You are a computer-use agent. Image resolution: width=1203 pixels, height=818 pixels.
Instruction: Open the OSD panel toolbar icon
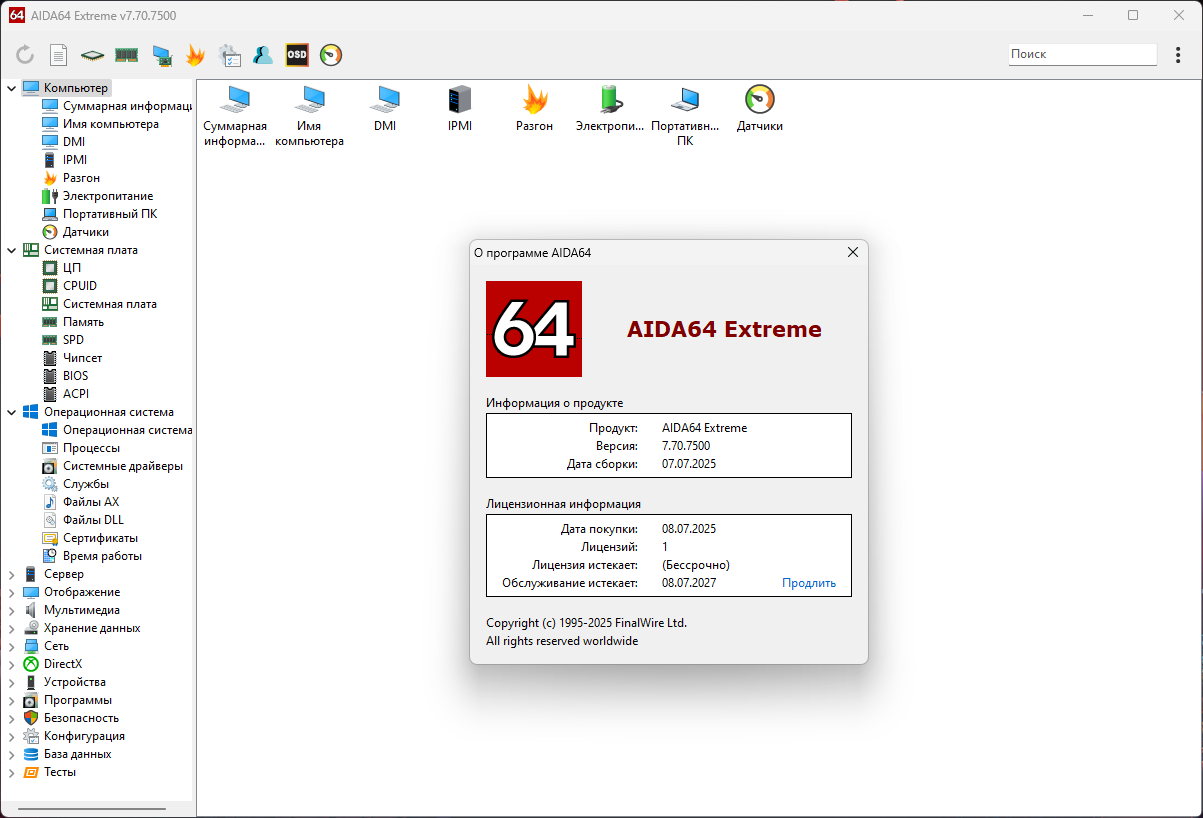297,55
